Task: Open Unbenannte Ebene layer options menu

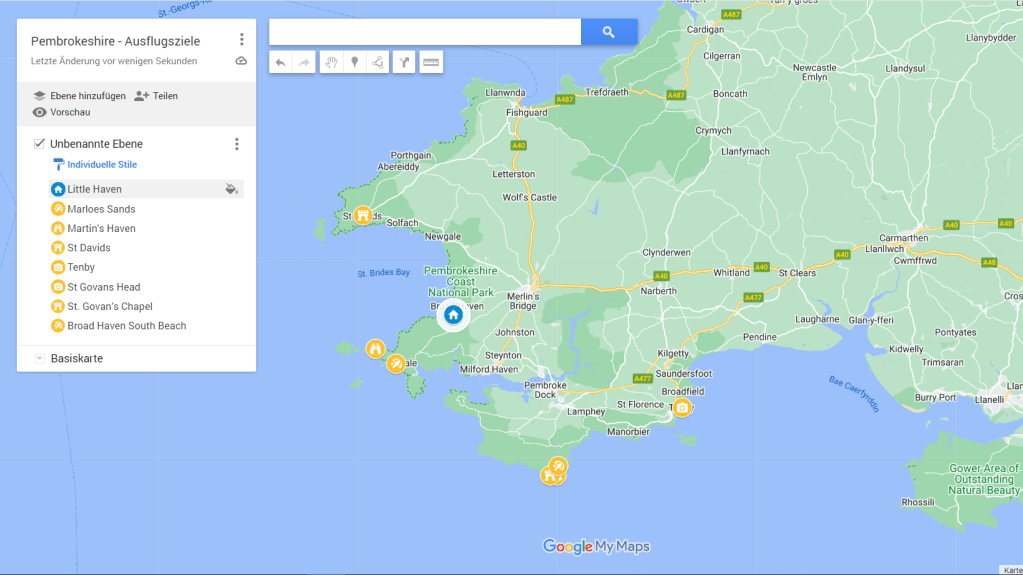Action: point(236,144)
